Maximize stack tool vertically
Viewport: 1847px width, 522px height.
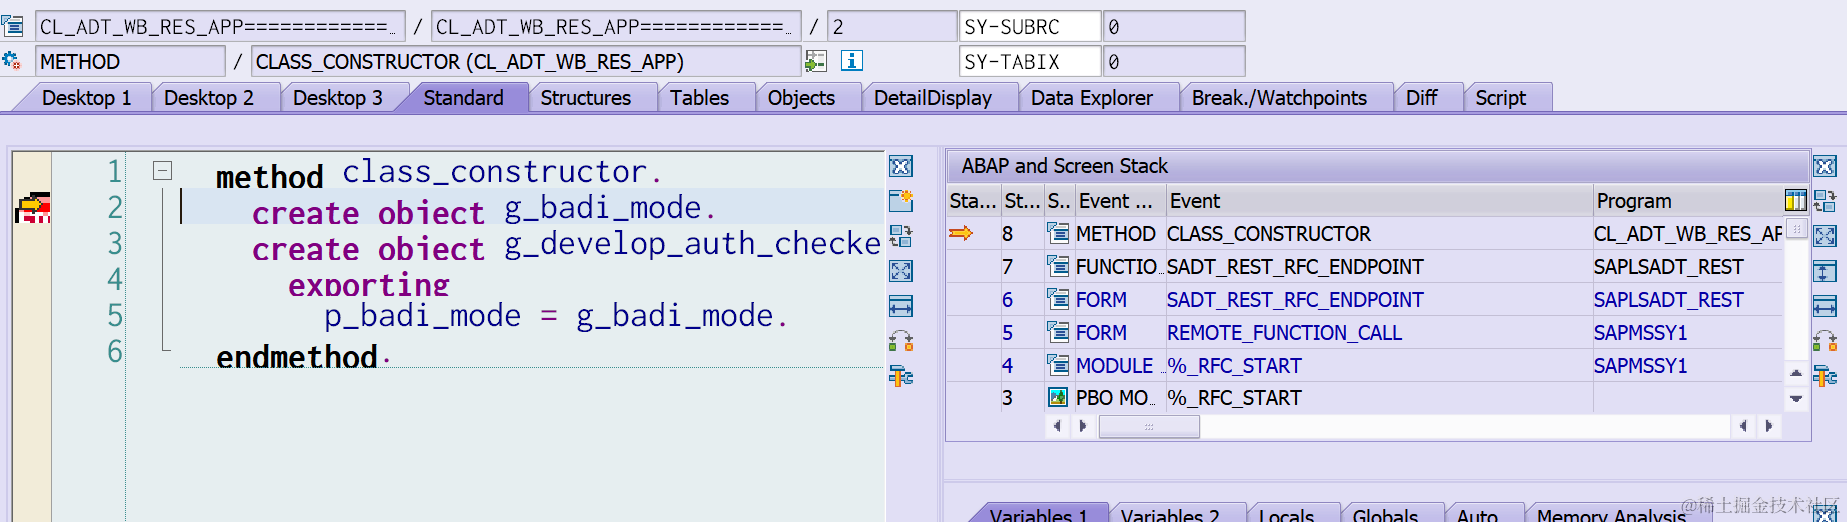tap(1825, 271)
